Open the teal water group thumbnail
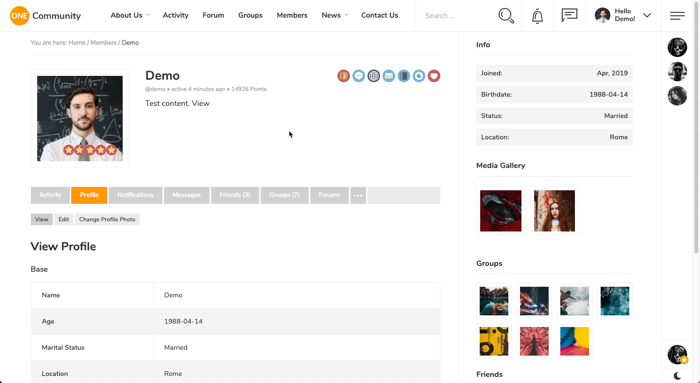The width and height of the screenshot is (700, 383). 615,301
